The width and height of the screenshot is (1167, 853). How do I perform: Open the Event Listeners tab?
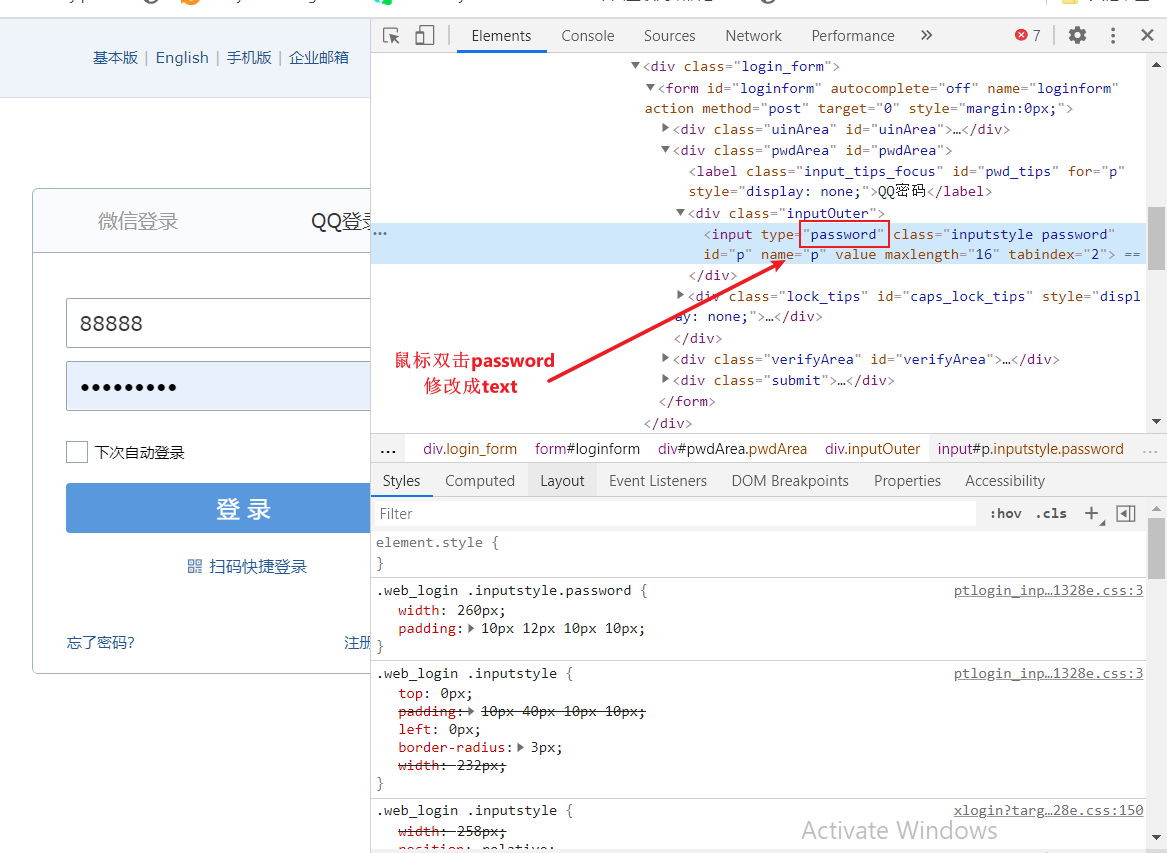coord(657,481)
